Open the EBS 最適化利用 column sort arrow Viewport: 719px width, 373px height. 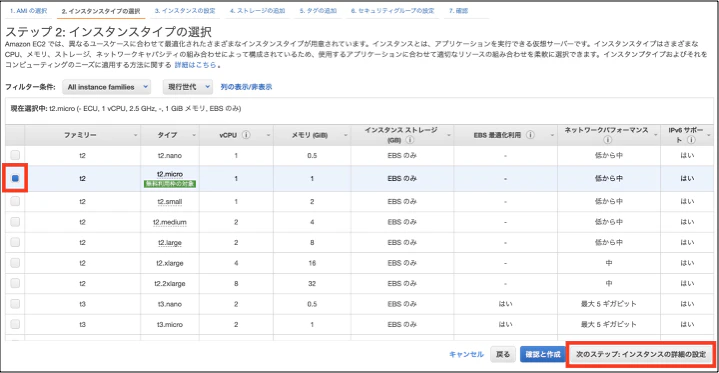tap(552, 135)
